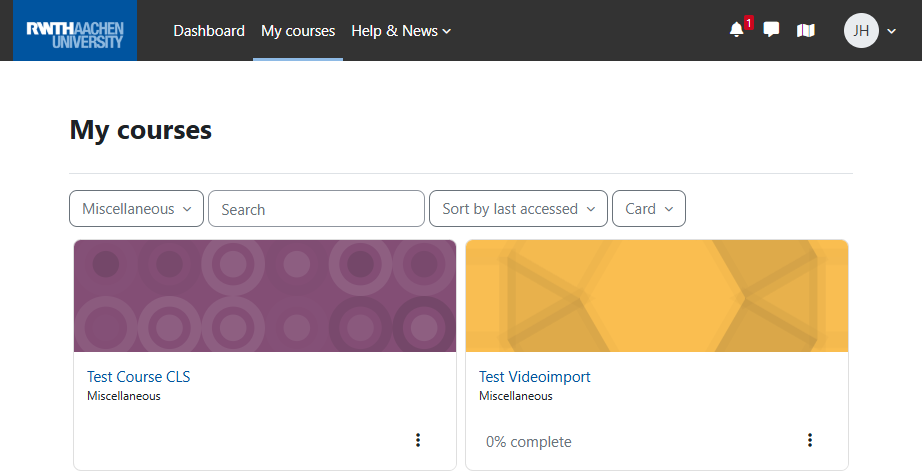Open the Test Course CLS link
Screen dimensions: 922x472
click(138, 377)
